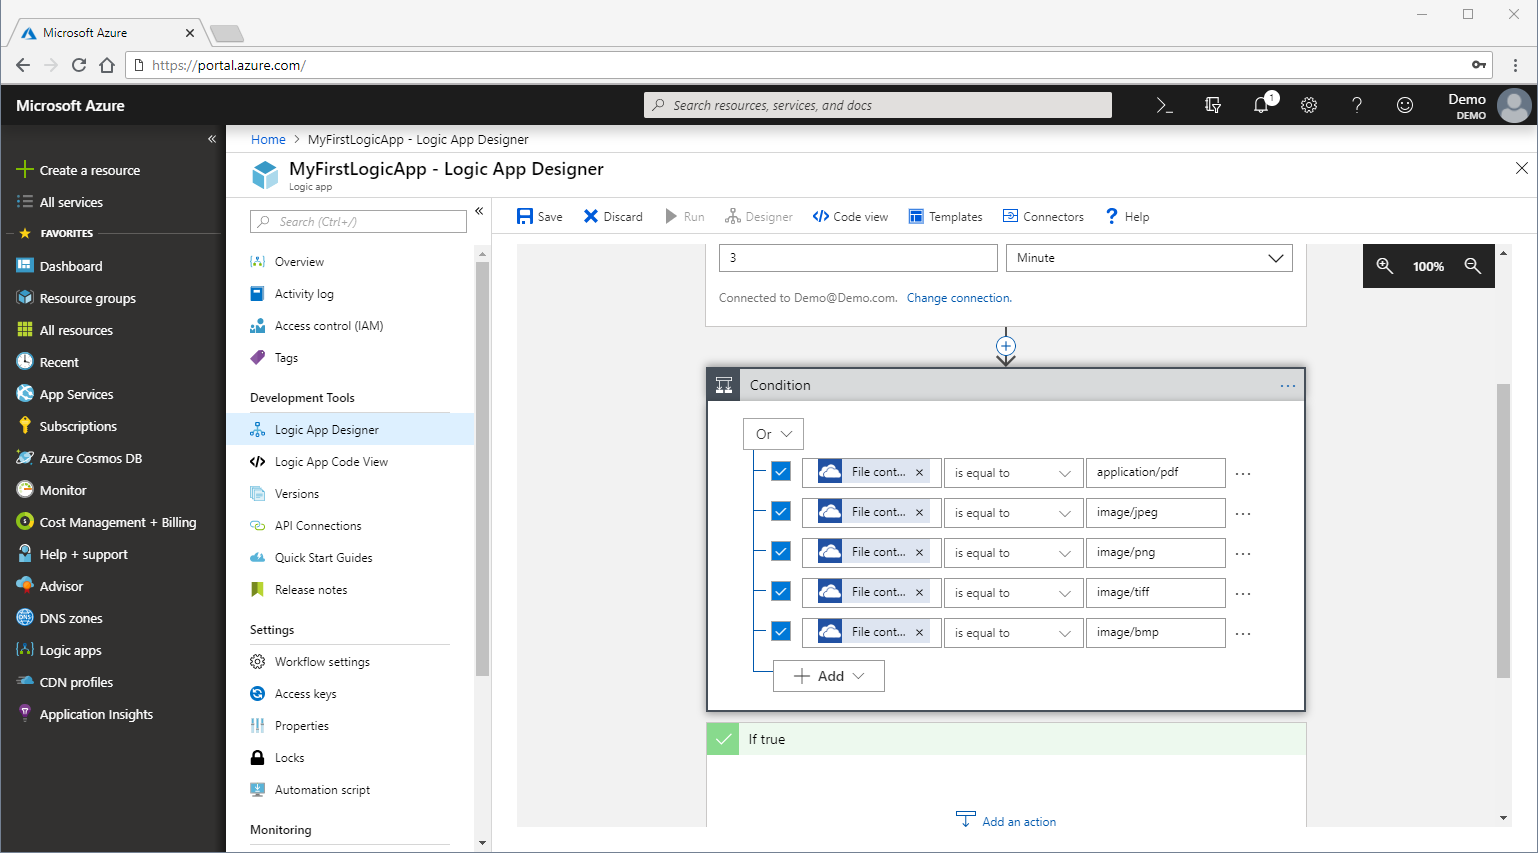Expand the Add condition row dropdown
This screenshot has height=853, width=1538.
(x=829, y=676)
